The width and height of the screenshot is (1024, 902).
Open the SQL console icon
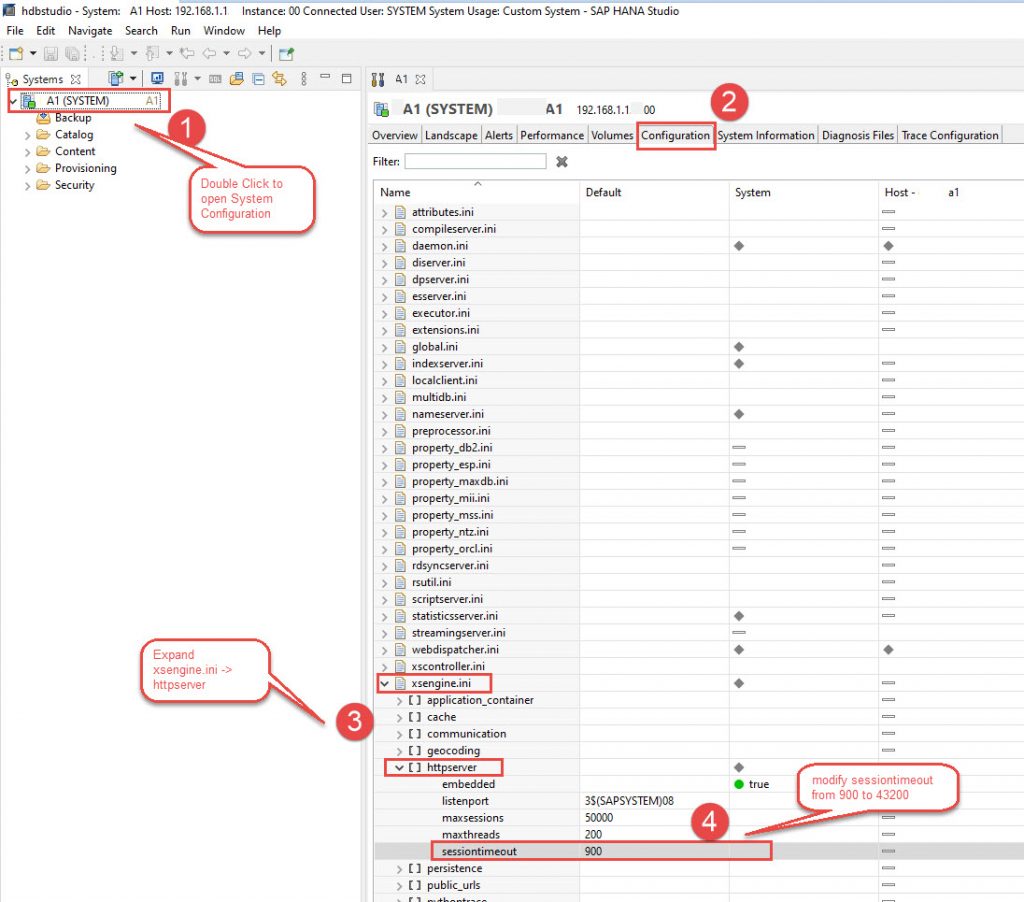215,79
